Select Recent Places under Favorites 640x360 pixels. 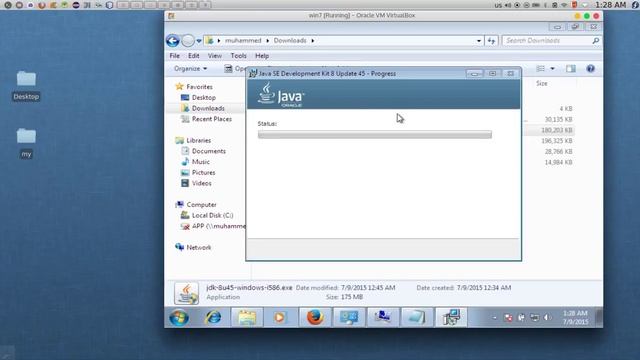(x=211, y=119)
